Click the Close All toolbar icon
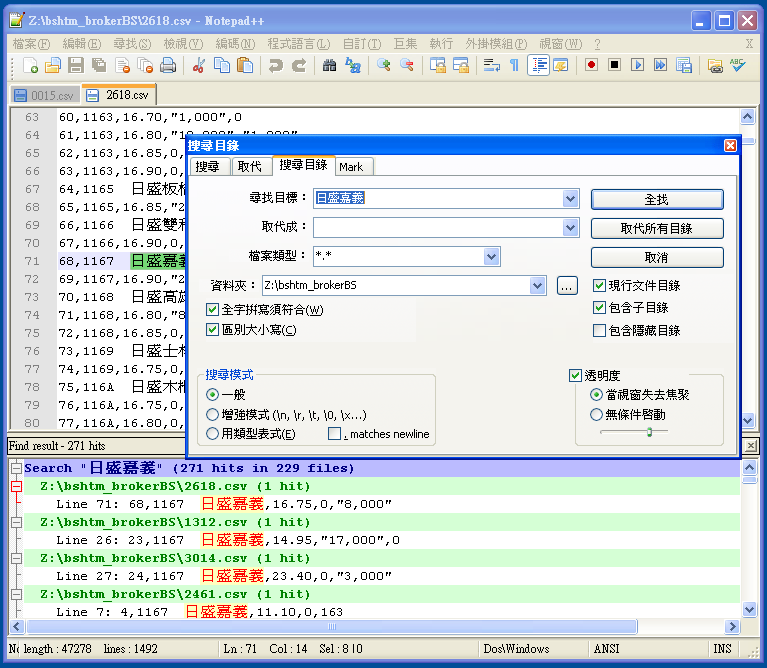767x668 pixels. click(x=145, y=66)
